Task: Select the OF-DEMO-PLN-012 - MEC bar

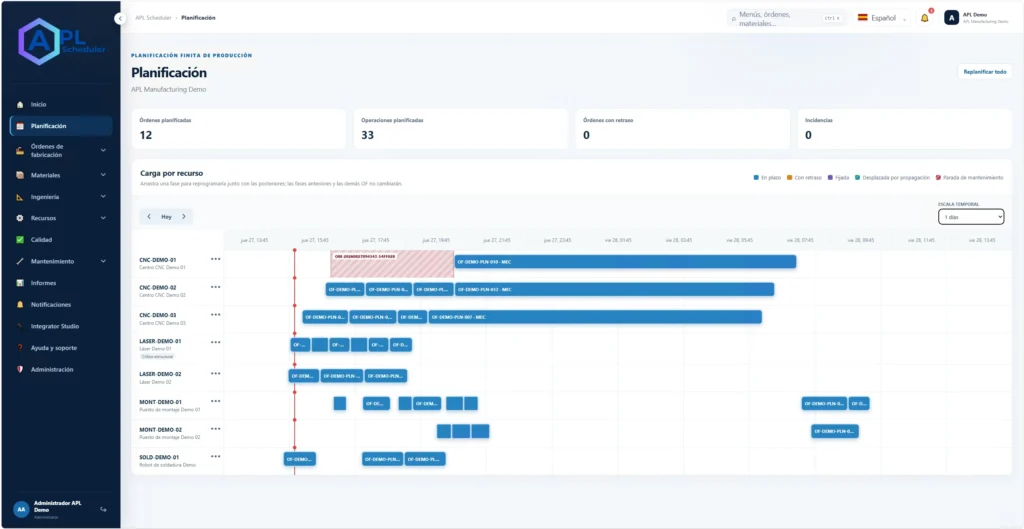Action: click(615, 289)
